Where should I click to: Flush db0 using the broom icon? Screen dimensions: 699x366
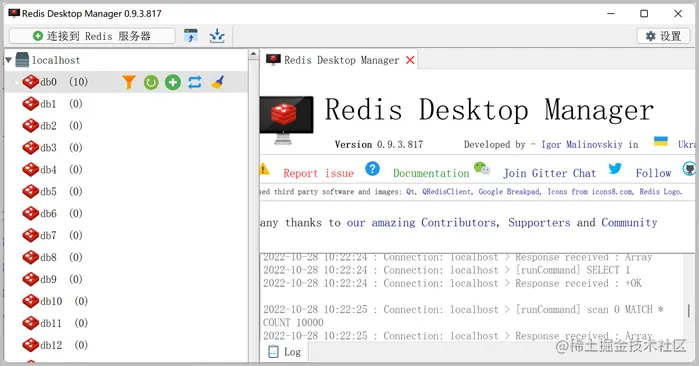[x=217, y=82]
